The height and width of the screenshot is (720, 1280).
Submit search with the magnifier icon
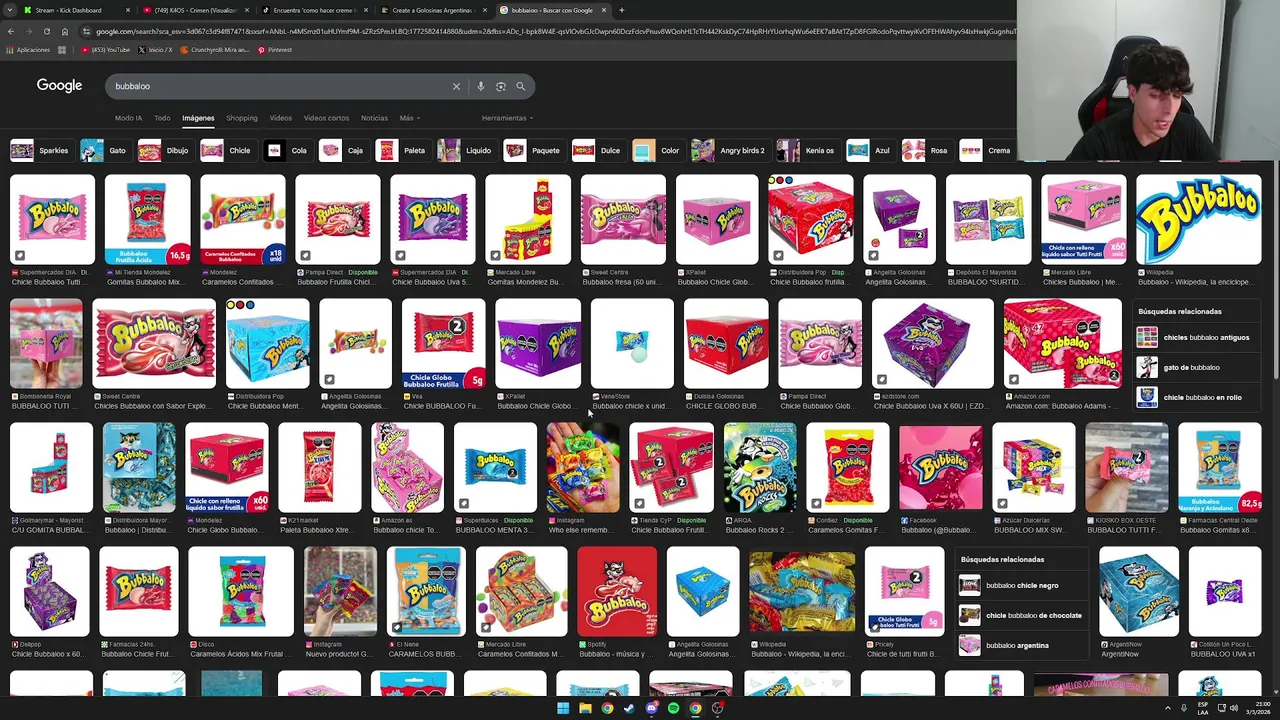(520, 86)
